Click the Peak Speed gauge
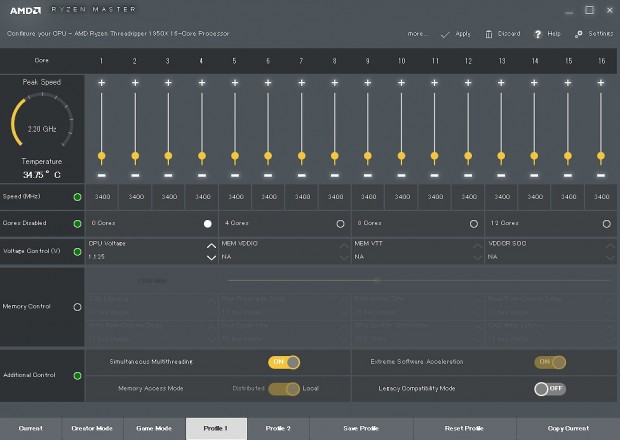 (x=42, y=121)
